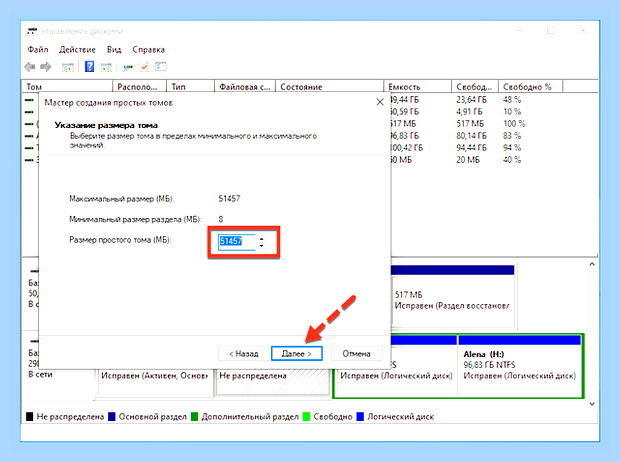620x462 pixels.
Task: Click the Далее button
Action: click(x=297, y=353)
